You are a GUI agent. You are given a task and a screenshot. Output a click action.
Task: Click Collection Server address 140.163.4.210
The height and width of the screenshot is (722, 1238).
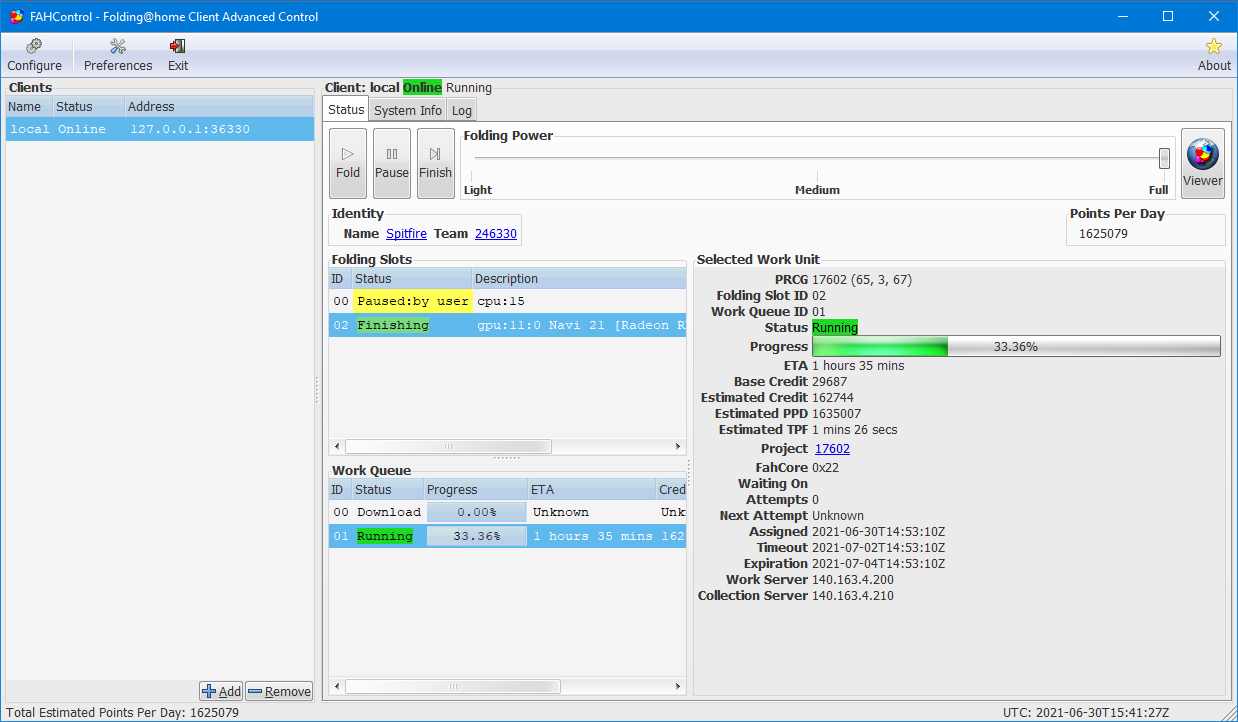[853, 596]
